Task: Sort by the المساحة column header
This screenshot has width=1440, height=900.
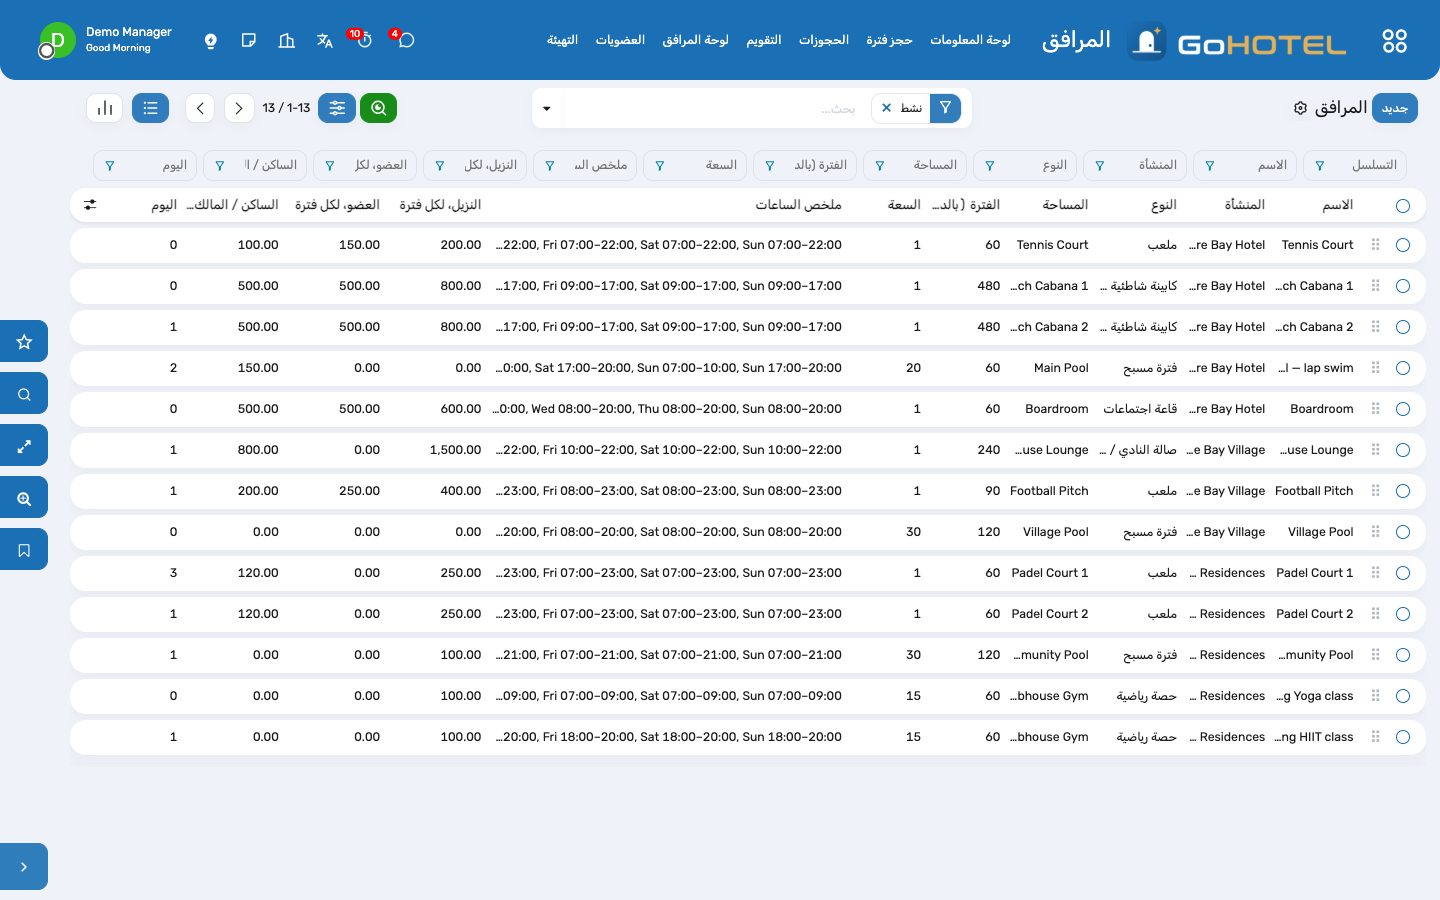Action: (1065, 205)
